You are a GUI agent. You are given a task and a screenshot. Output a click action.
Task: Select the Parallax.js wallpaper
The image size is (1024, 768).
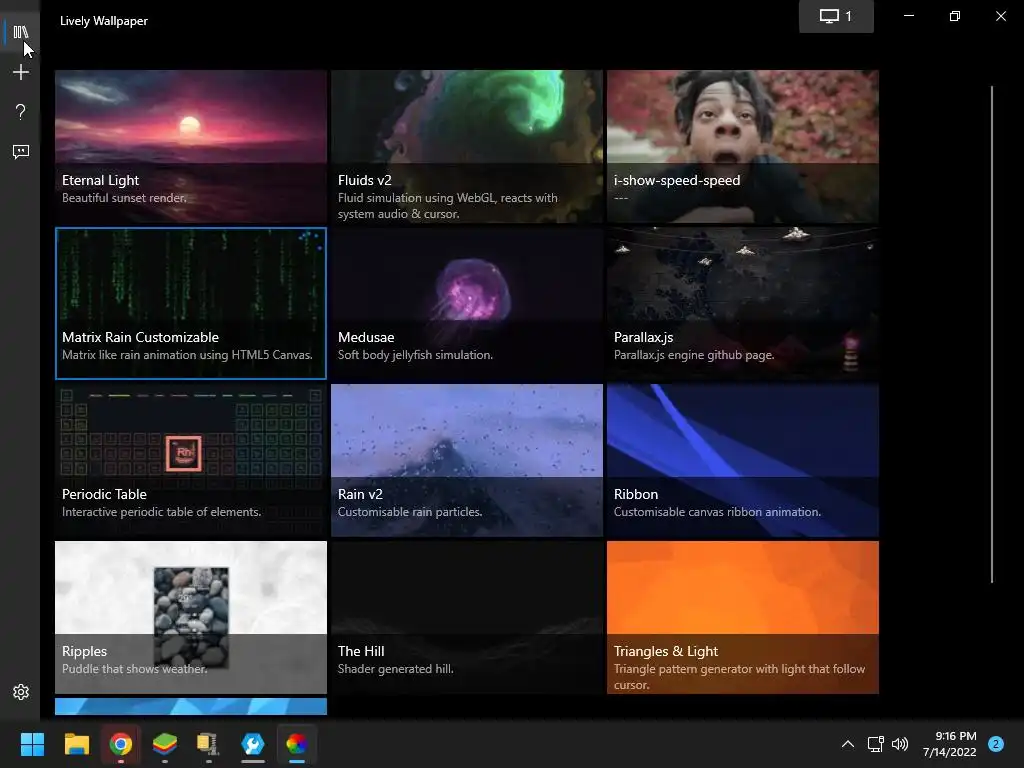(743, 303)
